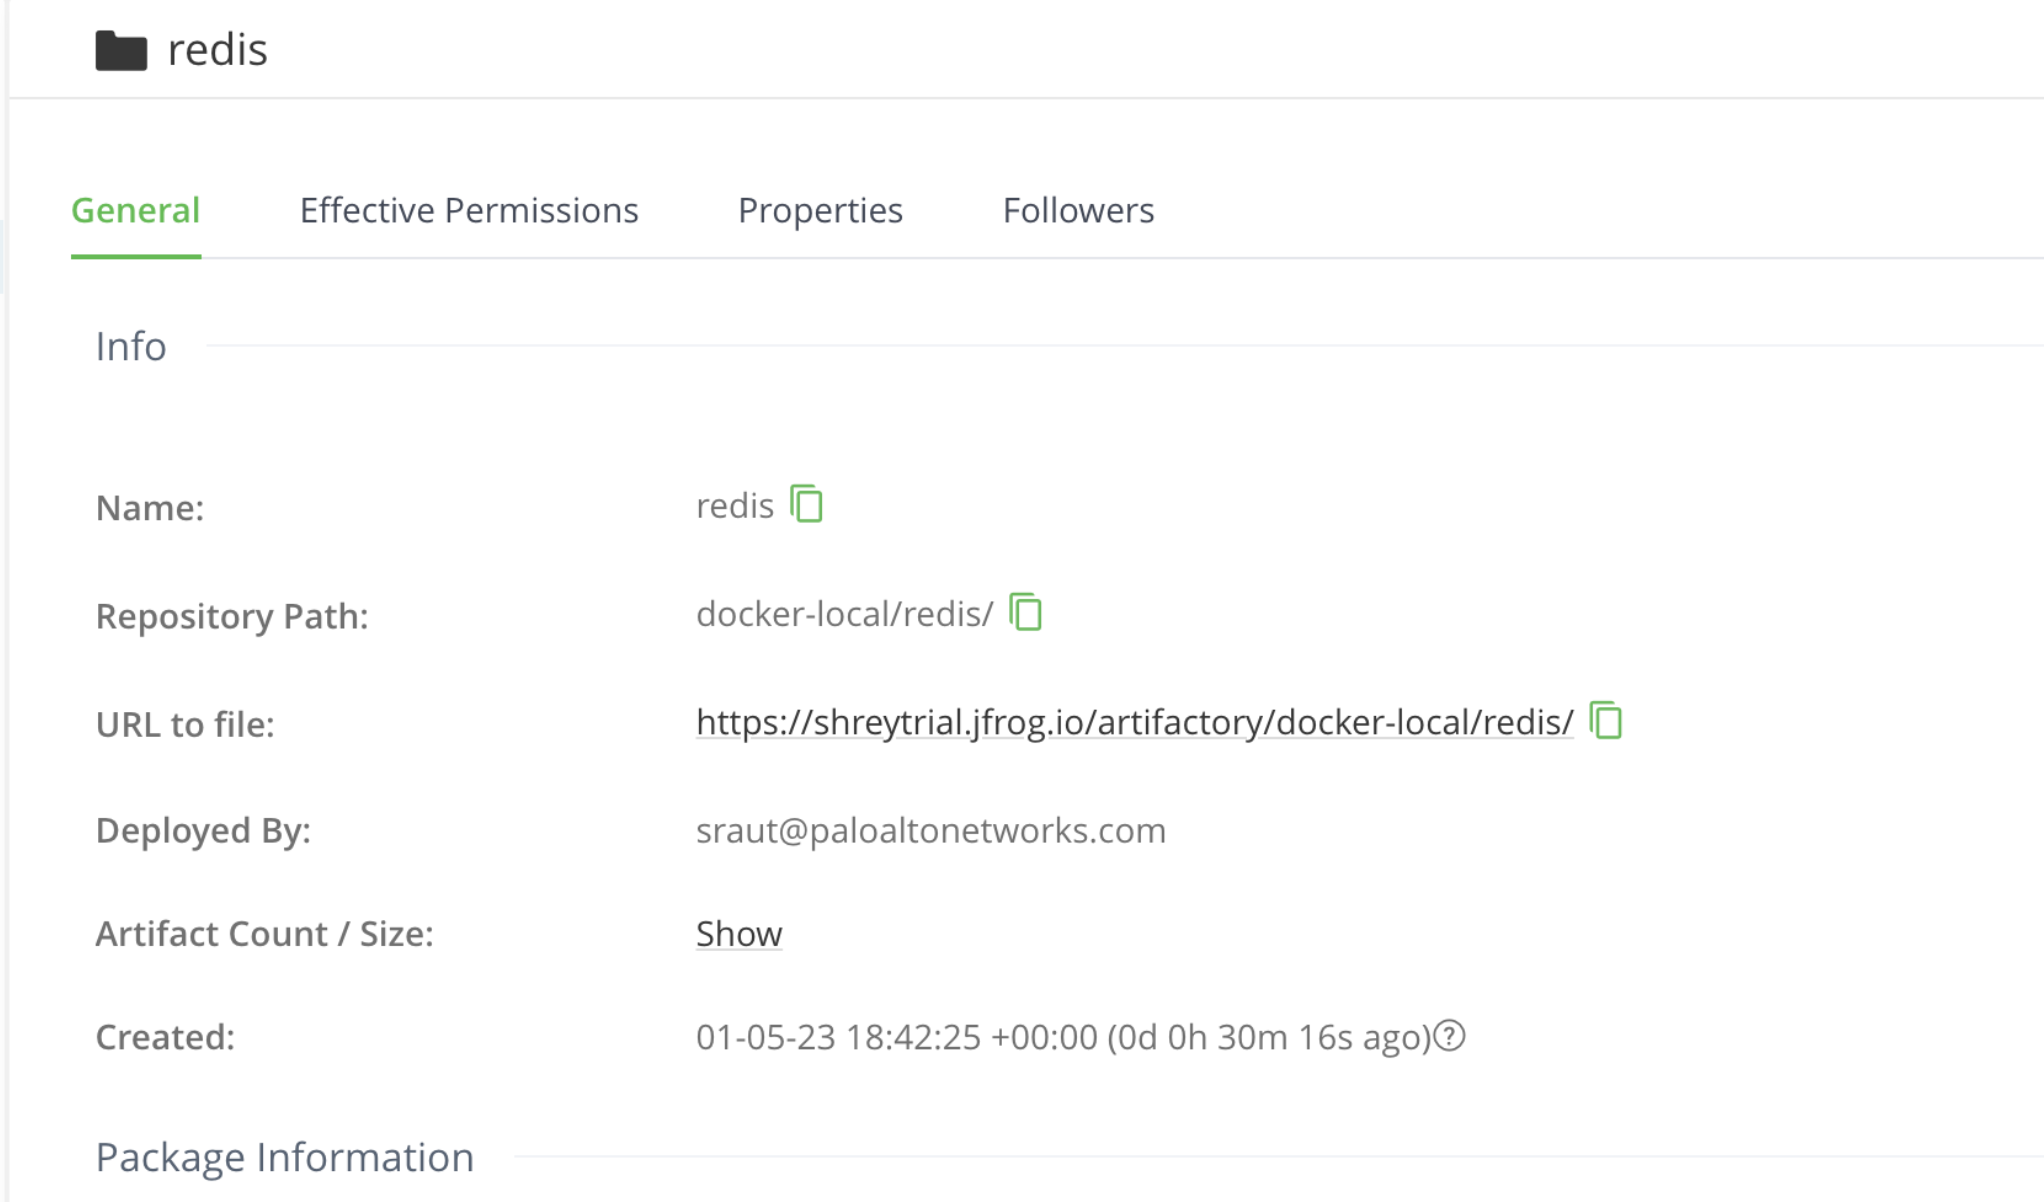Viewport: 2044px width, 1202px height.
Task: Click the redis title in header
Action: pos(217,50)
